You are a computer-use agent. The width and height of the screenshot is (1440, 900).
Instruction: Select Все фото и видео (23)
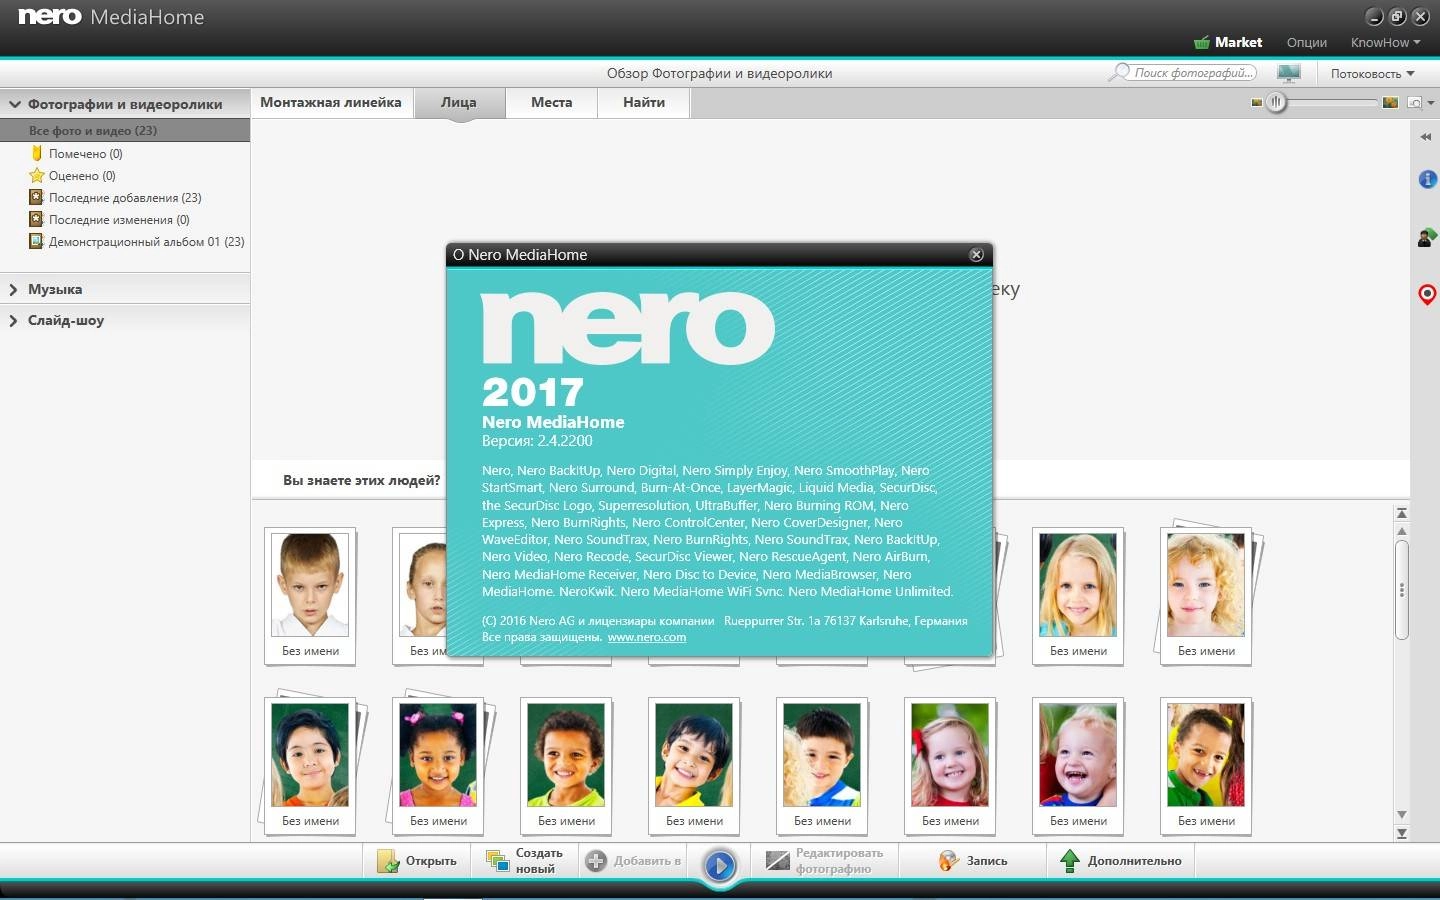click(124, 130)
